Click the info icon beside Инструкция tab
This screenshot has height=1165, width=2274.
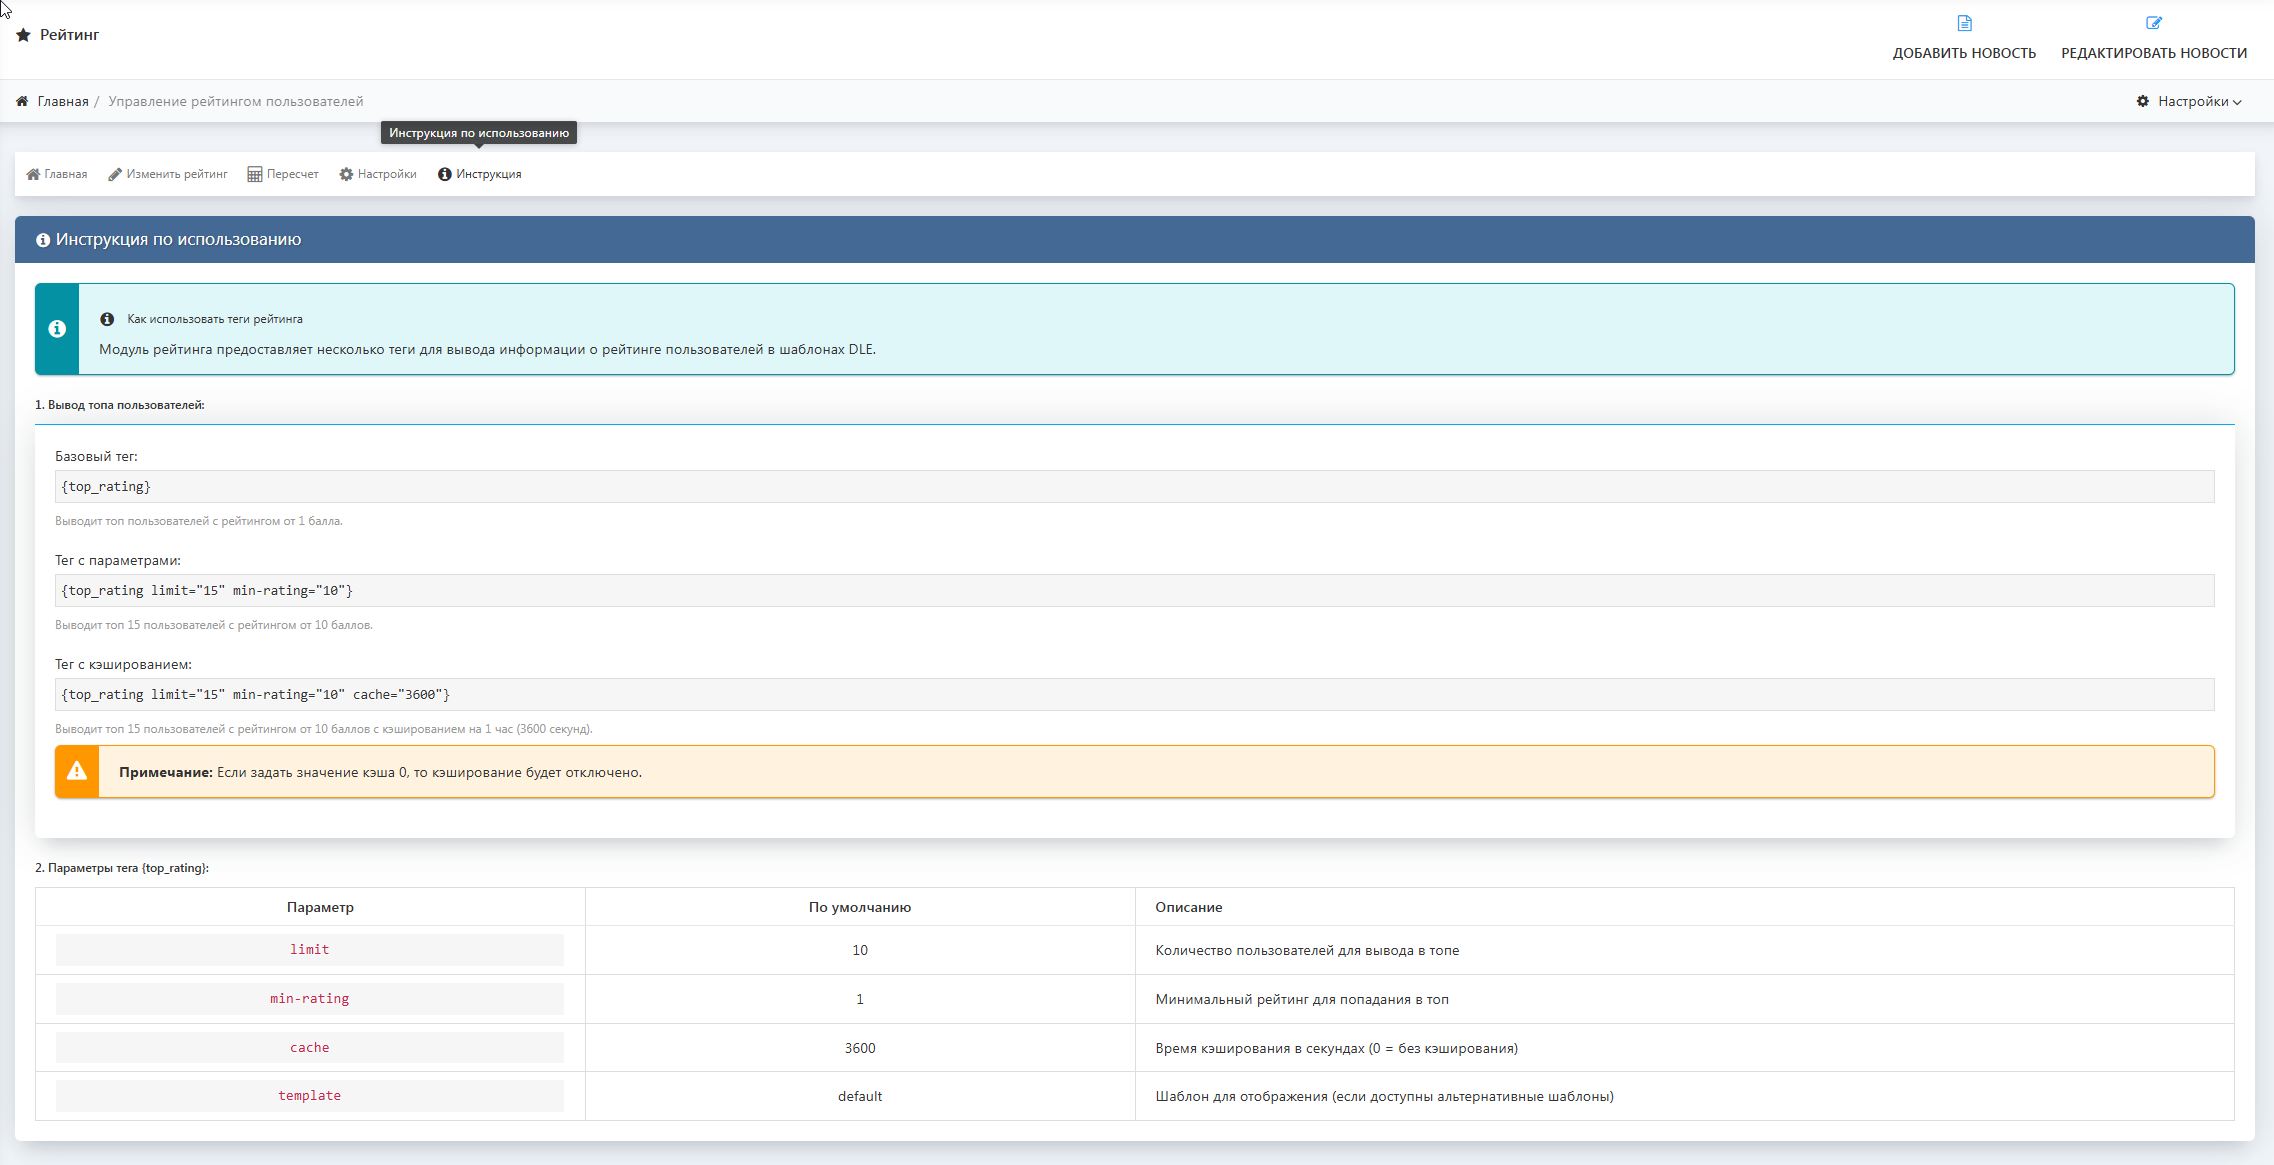pyautogui.click(x=444, y=174)
